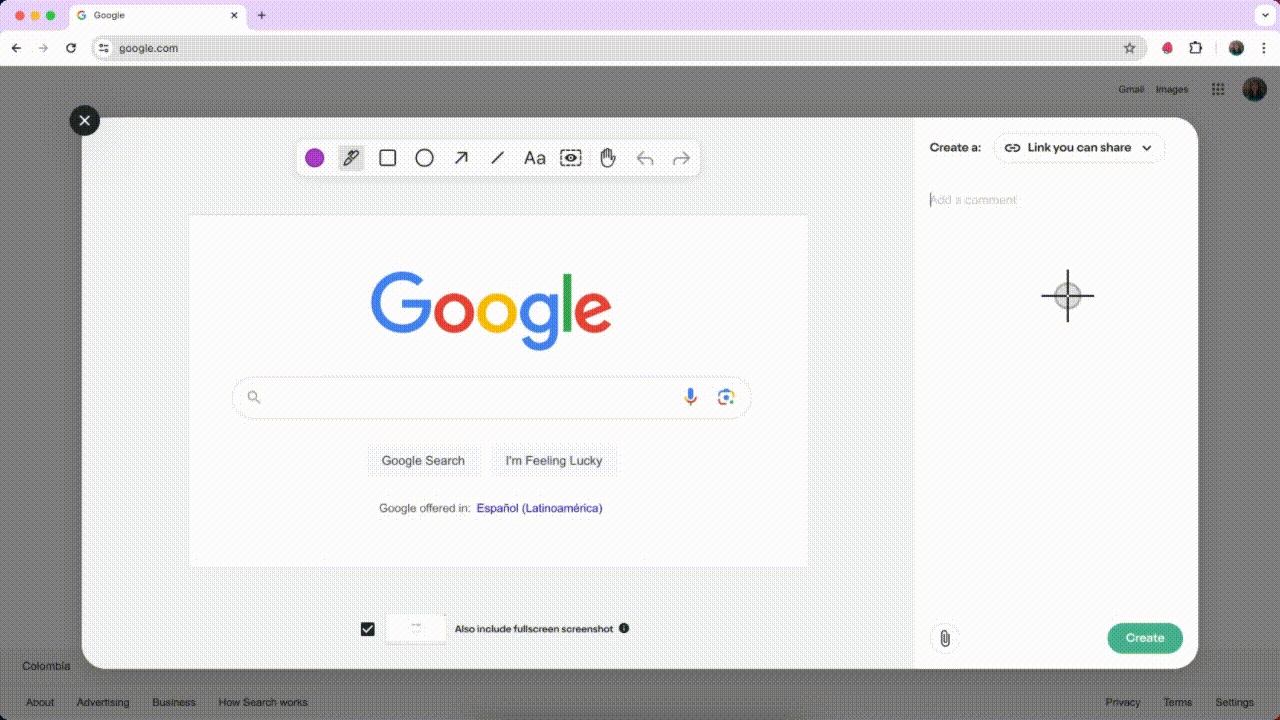1280x720 pixels.
Task: Close the screenshot editor with X button
Action: [85, 121]
